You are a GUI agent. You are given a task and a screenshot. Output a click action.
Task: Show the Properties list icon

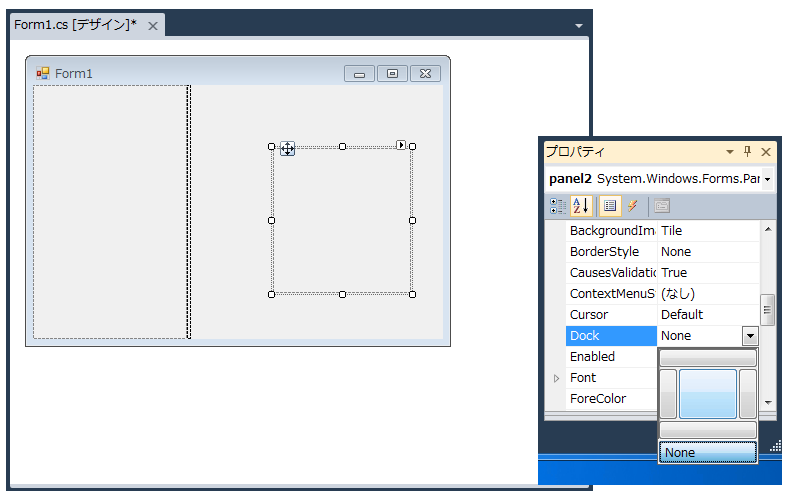click(x=610, y=206)
